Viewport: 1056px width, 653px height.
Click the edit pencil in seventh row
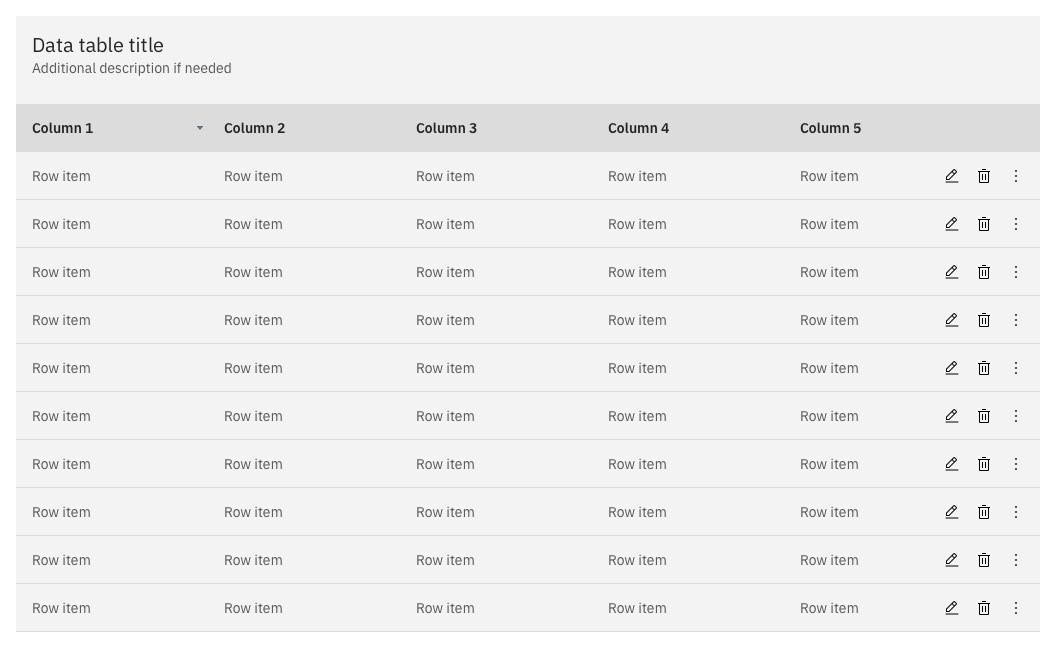(x=951, y=464)
